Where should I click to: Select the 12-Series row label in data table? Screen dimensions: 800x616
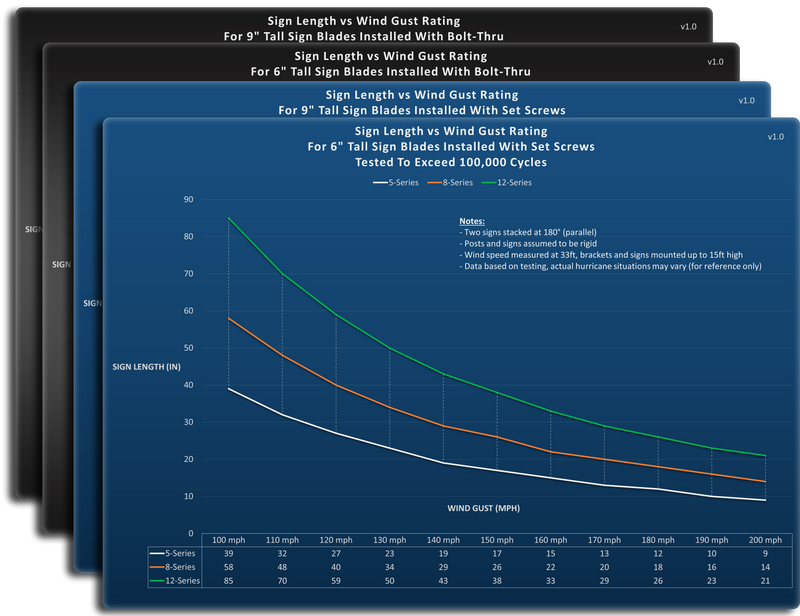tap(174, 581)
